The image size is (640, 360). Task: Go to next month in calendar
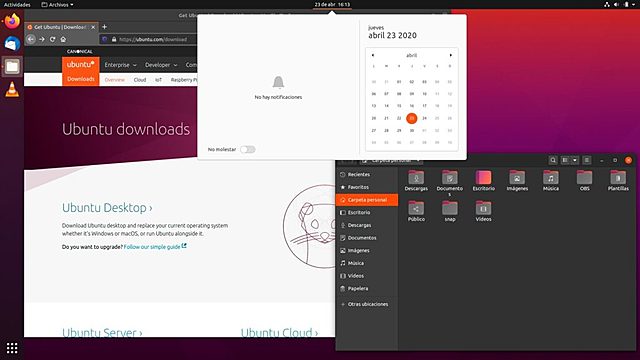click(451, 55)
